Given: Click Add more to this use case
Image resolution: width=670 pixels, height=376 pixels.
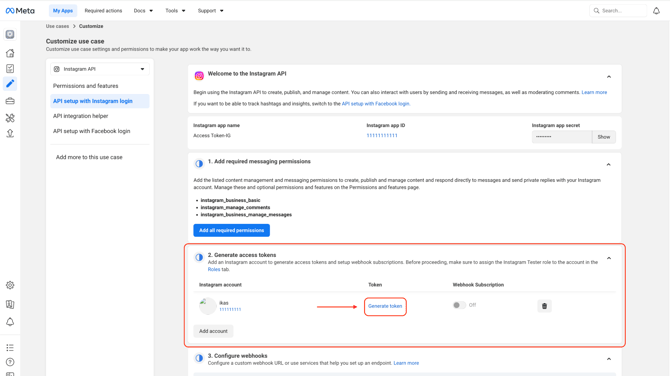Looking at the screenshot, I should (89, 157).
